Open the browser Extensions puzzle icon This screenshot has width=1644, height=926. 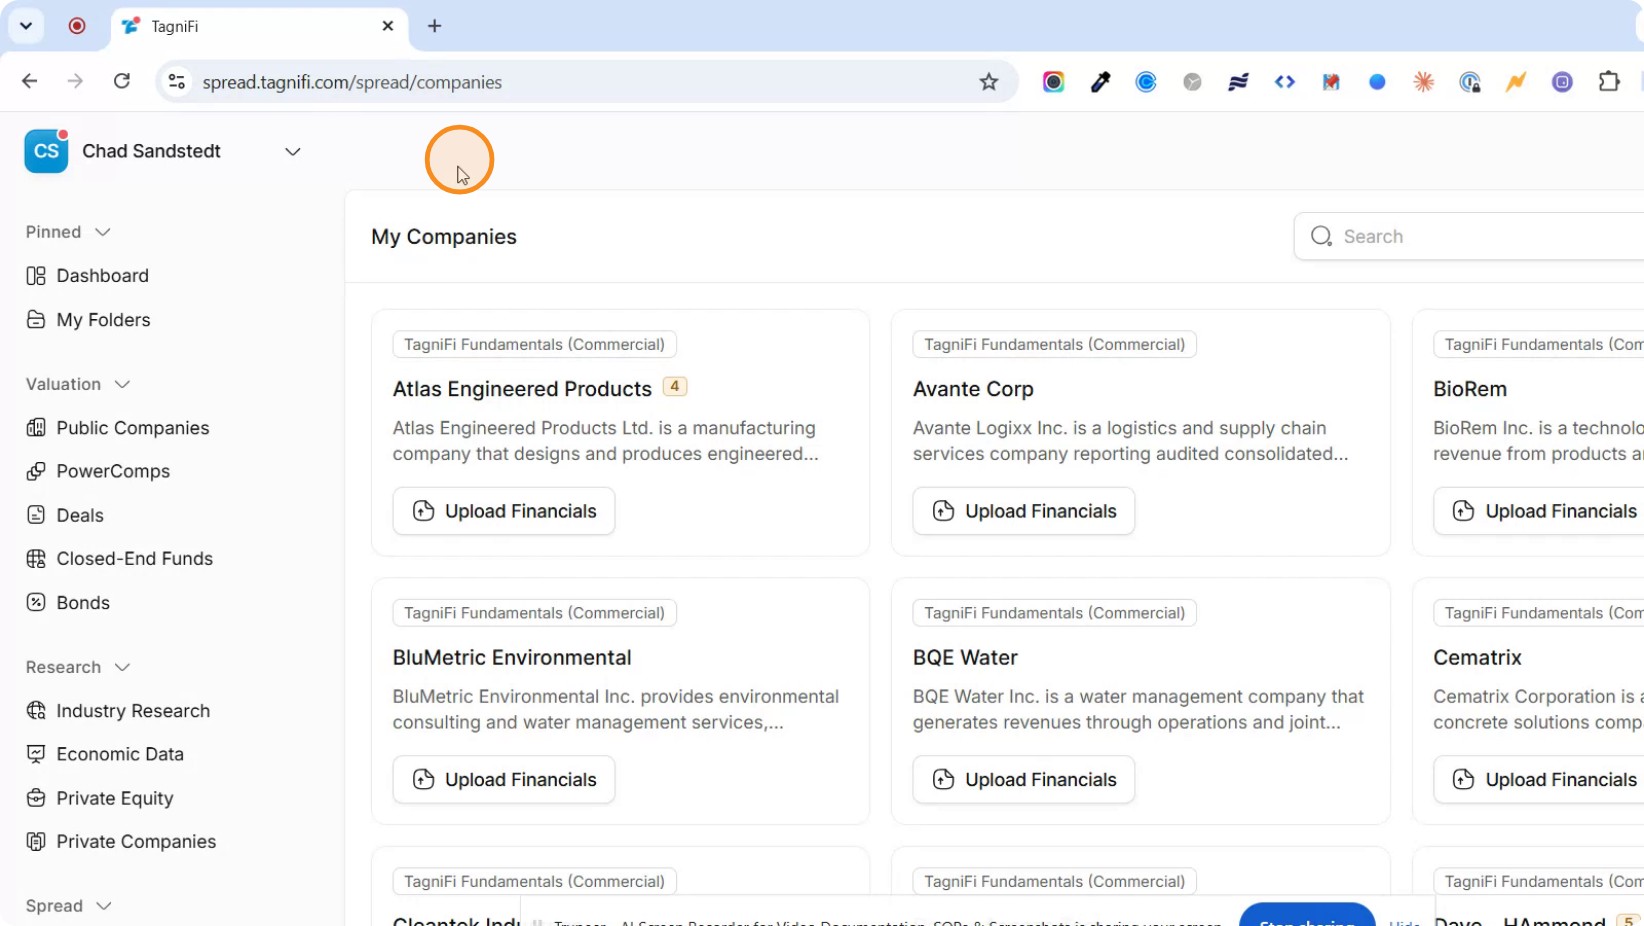pos(1609,82)
